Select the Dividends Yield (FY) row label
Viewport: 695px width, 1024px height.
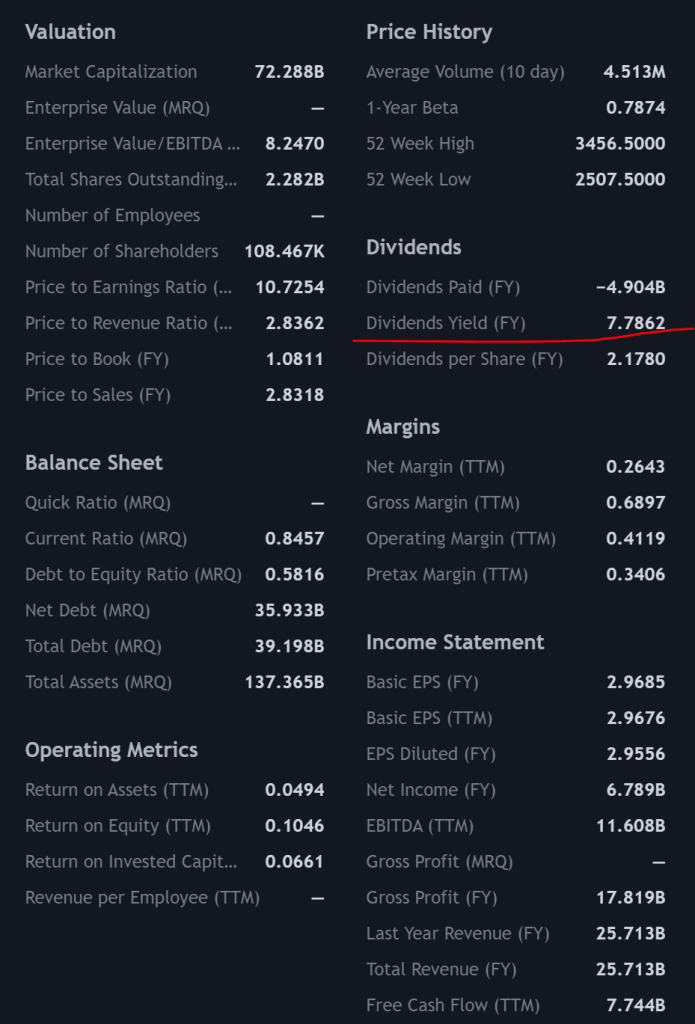pyautogui.click(x=445, y=323)
